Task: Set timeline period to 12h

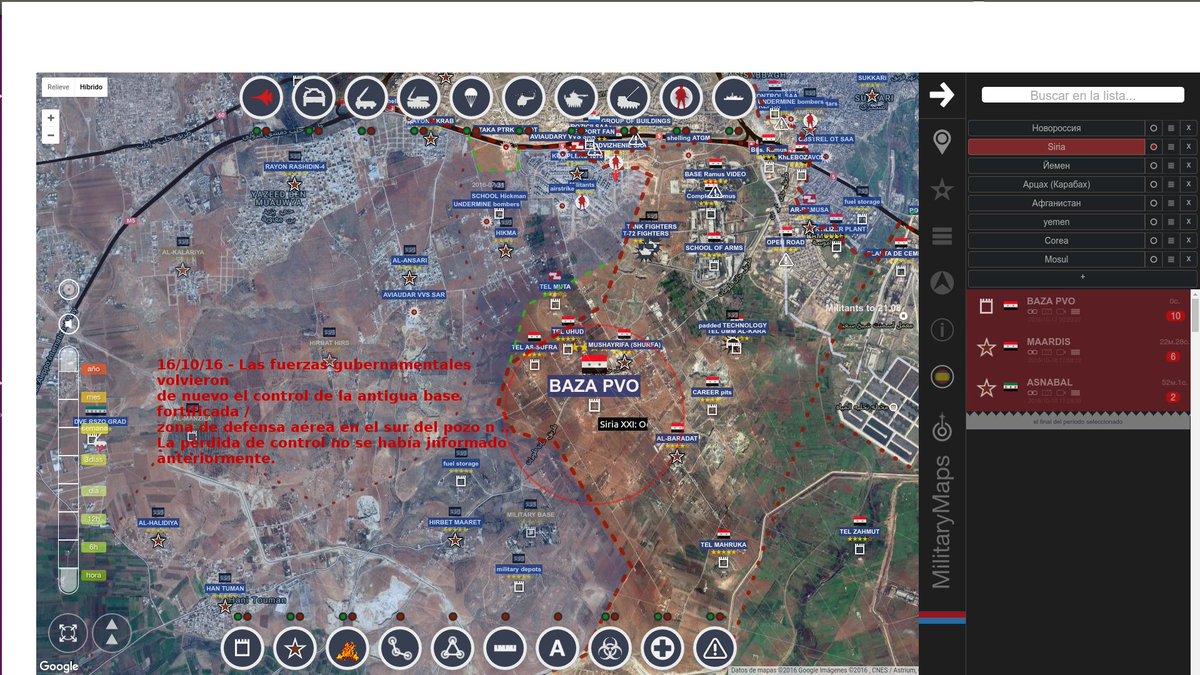Action: 94,519
